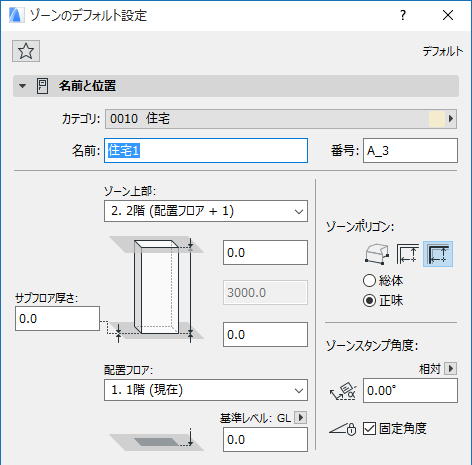Viewport: 472px width, 465px height.
Task: Open the 相対 angle mode arrow
Action: (x=451, y=369)
